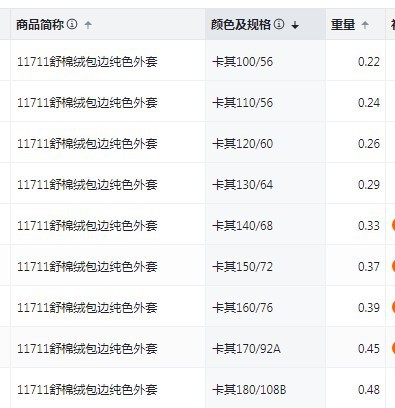Select product name in 卡其160/76 row

[87, 308]
